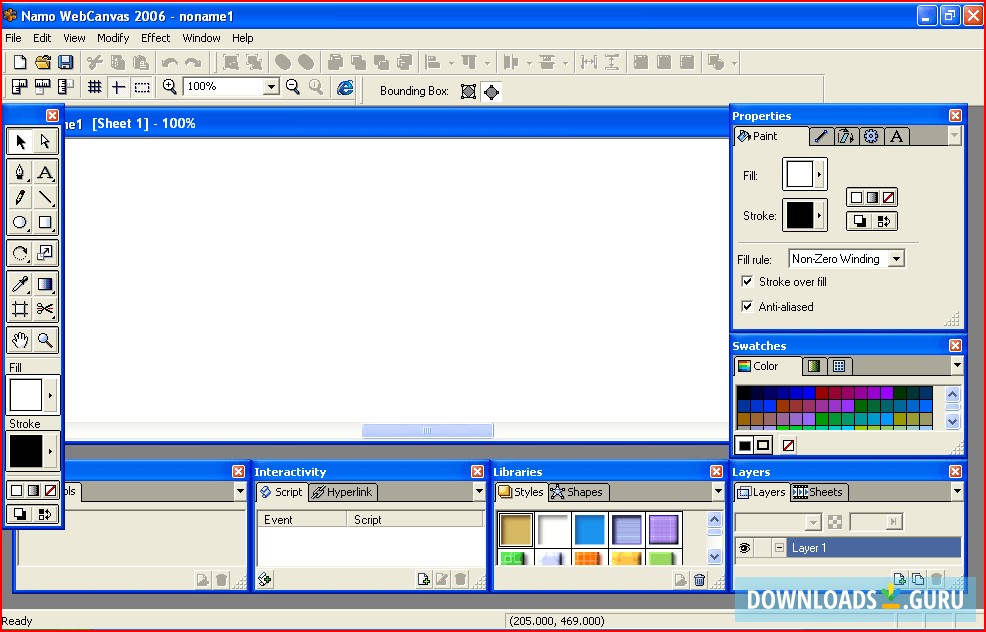The height and width of the screenshot is (632, 986).
Task: Select the white arrow Direct Selection tool
Action: (45, 141)
